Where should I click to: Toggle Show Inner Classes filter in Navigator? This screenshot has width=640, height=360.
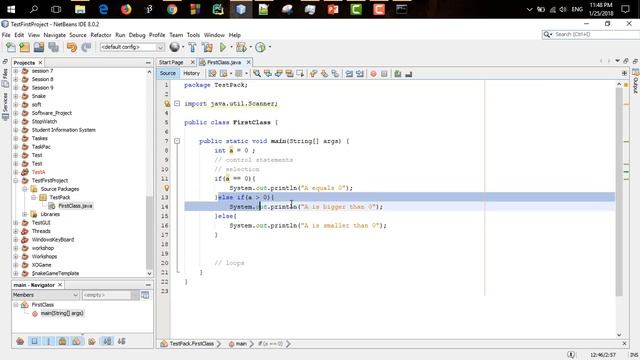click(76, 341)
